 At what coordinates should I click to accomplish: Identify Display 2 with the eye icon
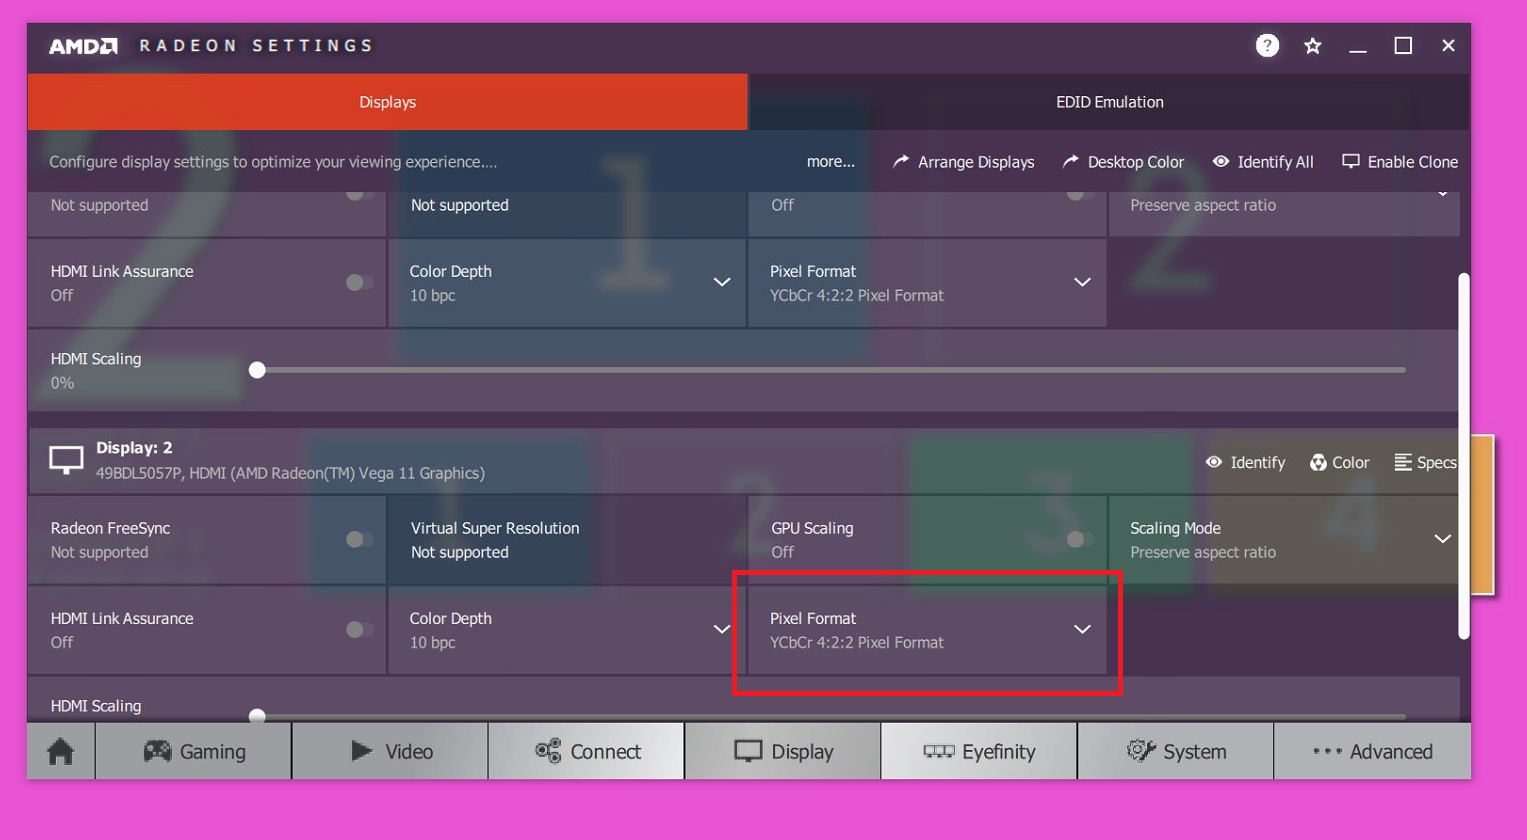(x=1245, y=462)
